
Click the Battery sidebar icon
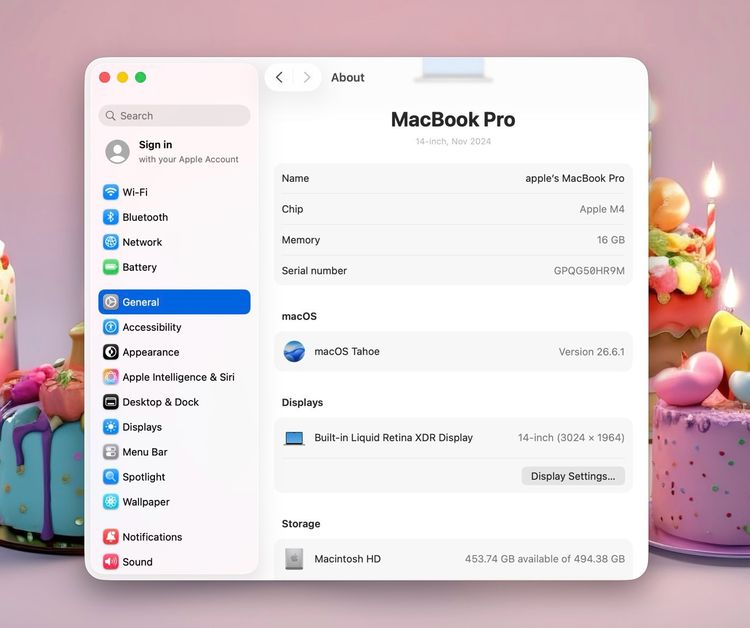point(111,267)
